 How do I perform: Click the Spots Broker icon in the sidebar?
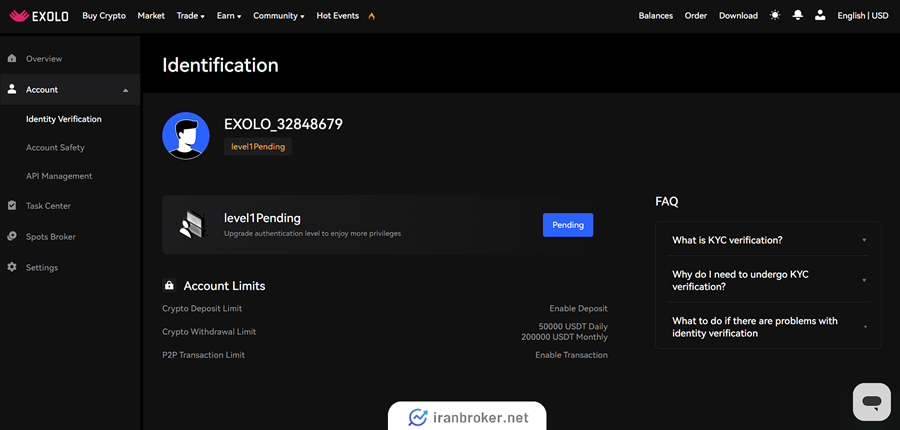(11, 237)
